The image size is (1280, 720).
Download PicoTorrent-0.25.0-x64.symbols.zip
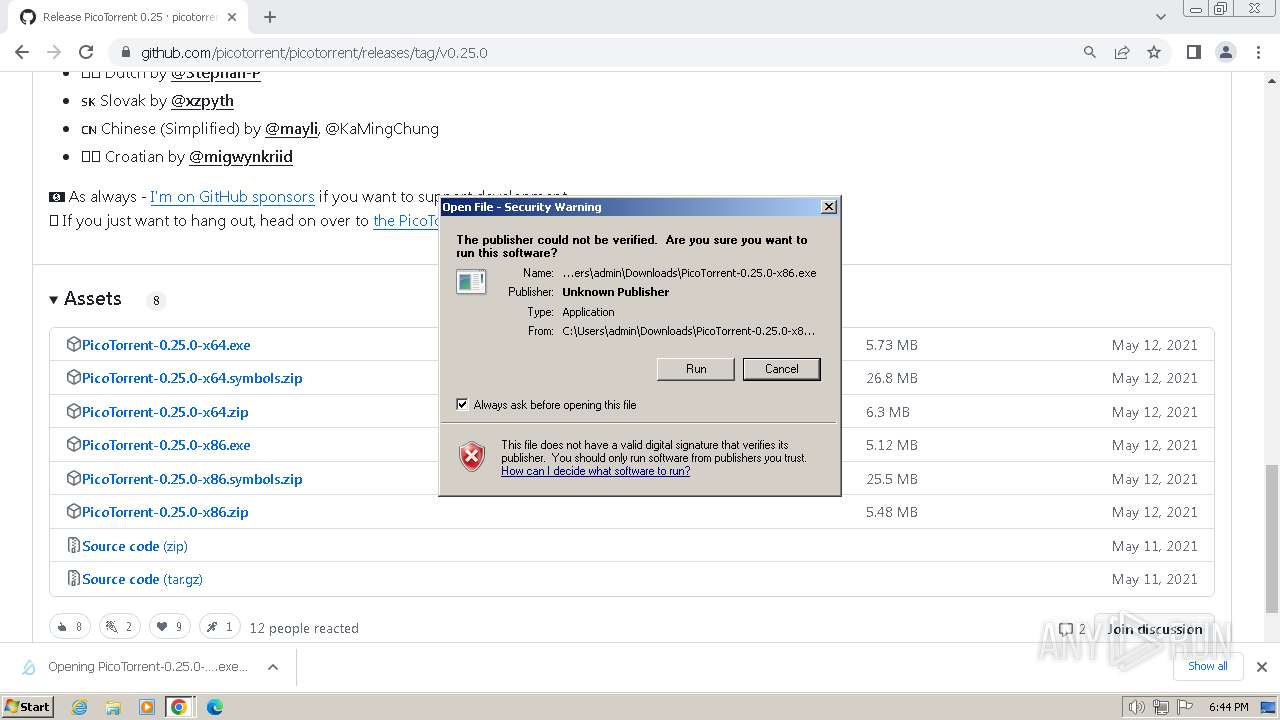point(192,378)
